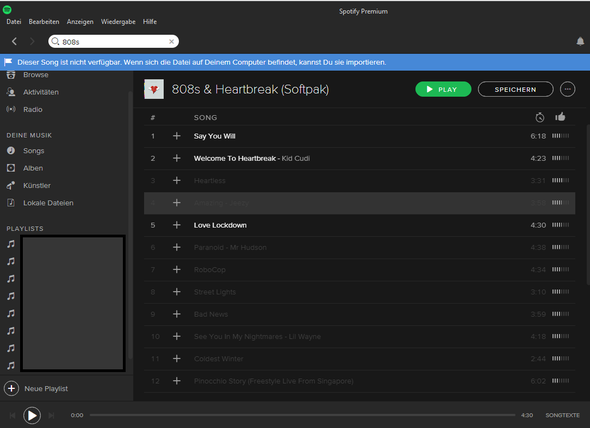This screenshot has height=428, width=590.
Task: Open Alben under Deine Musik
Action: click(33, 168)
